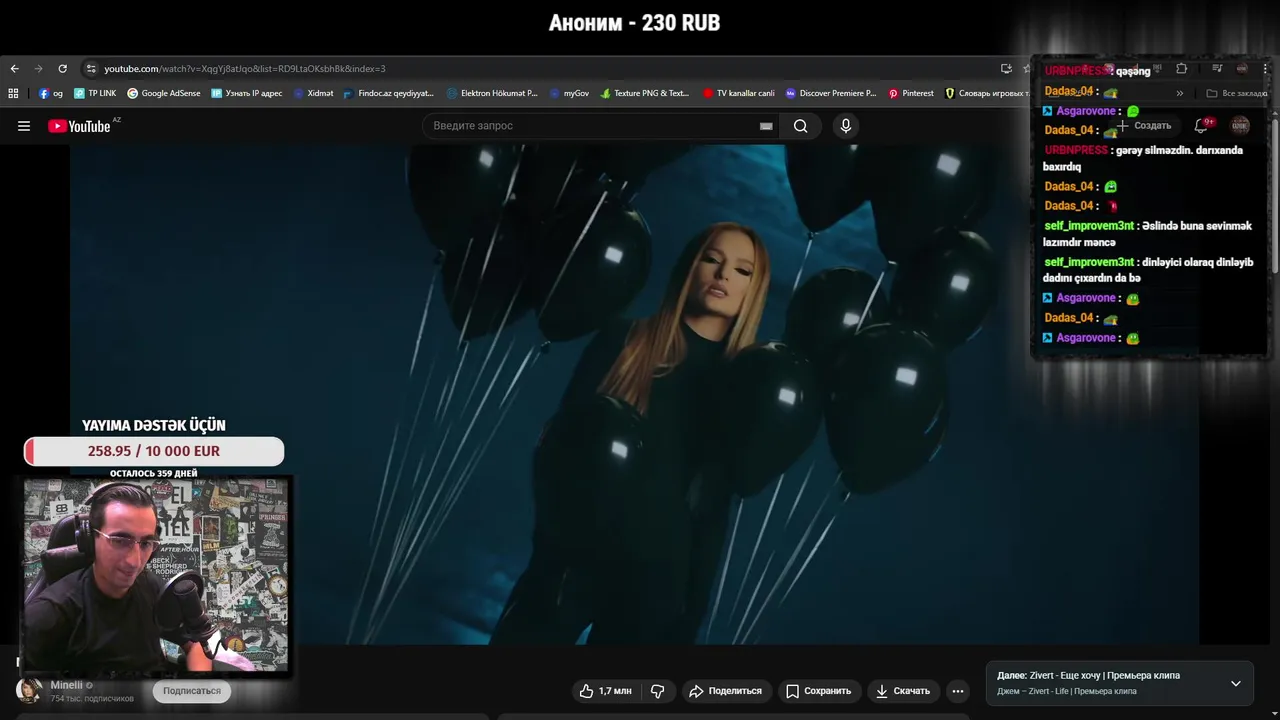The width and height of the screenshot is (1280, 720).
Task: Open the browser three-dot menu
Action: click(1265, 69)
